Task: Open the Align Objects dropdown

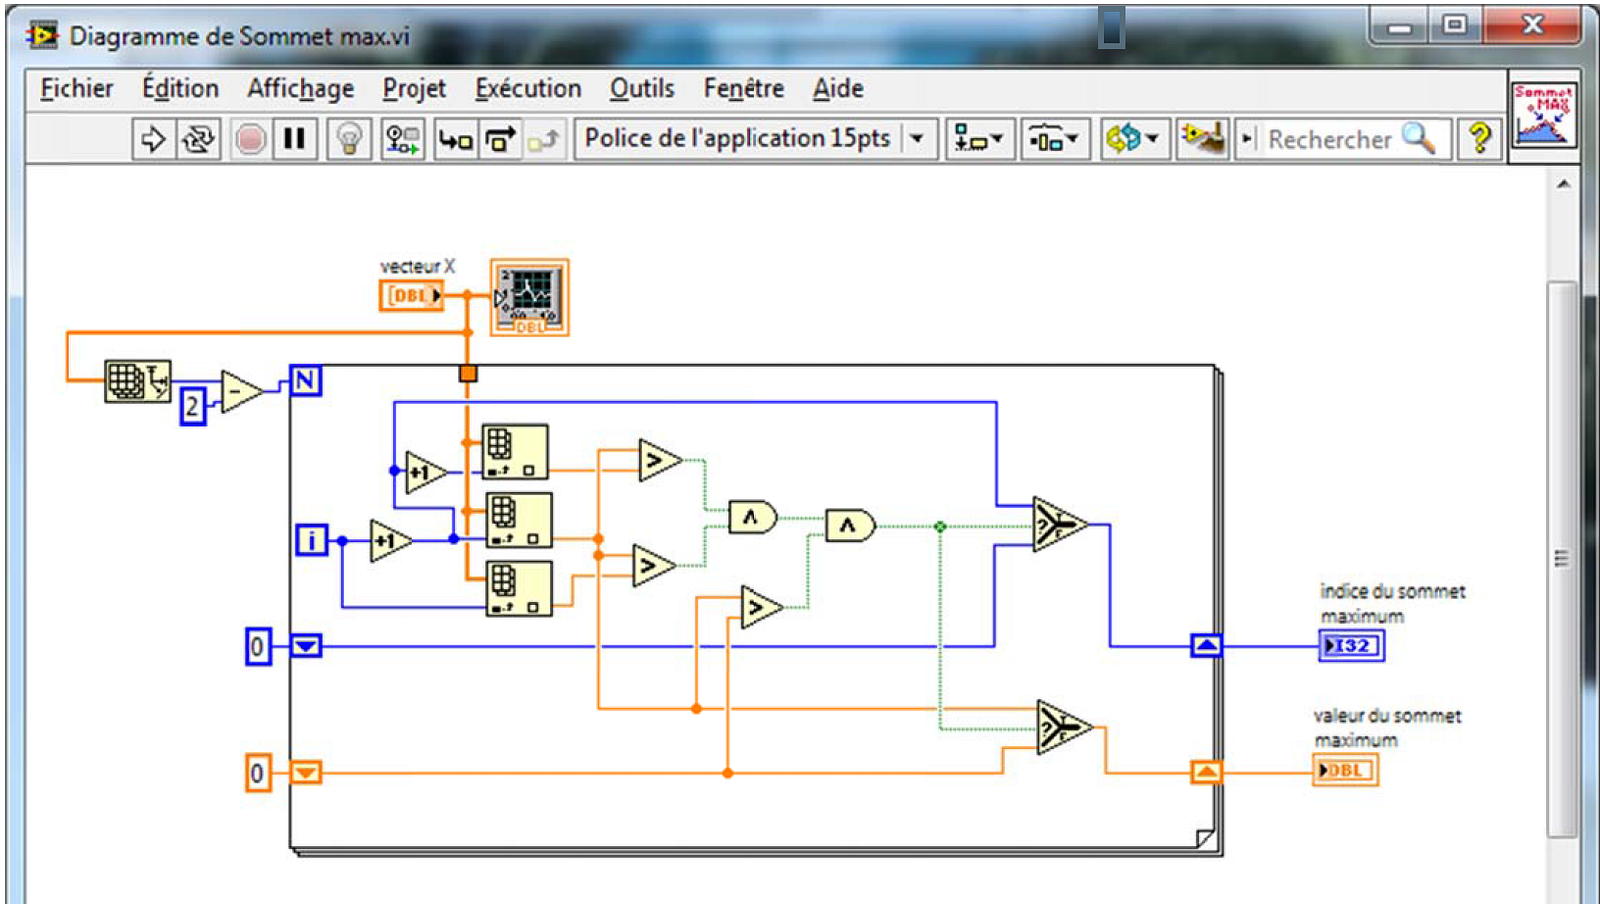Action: 979,139
